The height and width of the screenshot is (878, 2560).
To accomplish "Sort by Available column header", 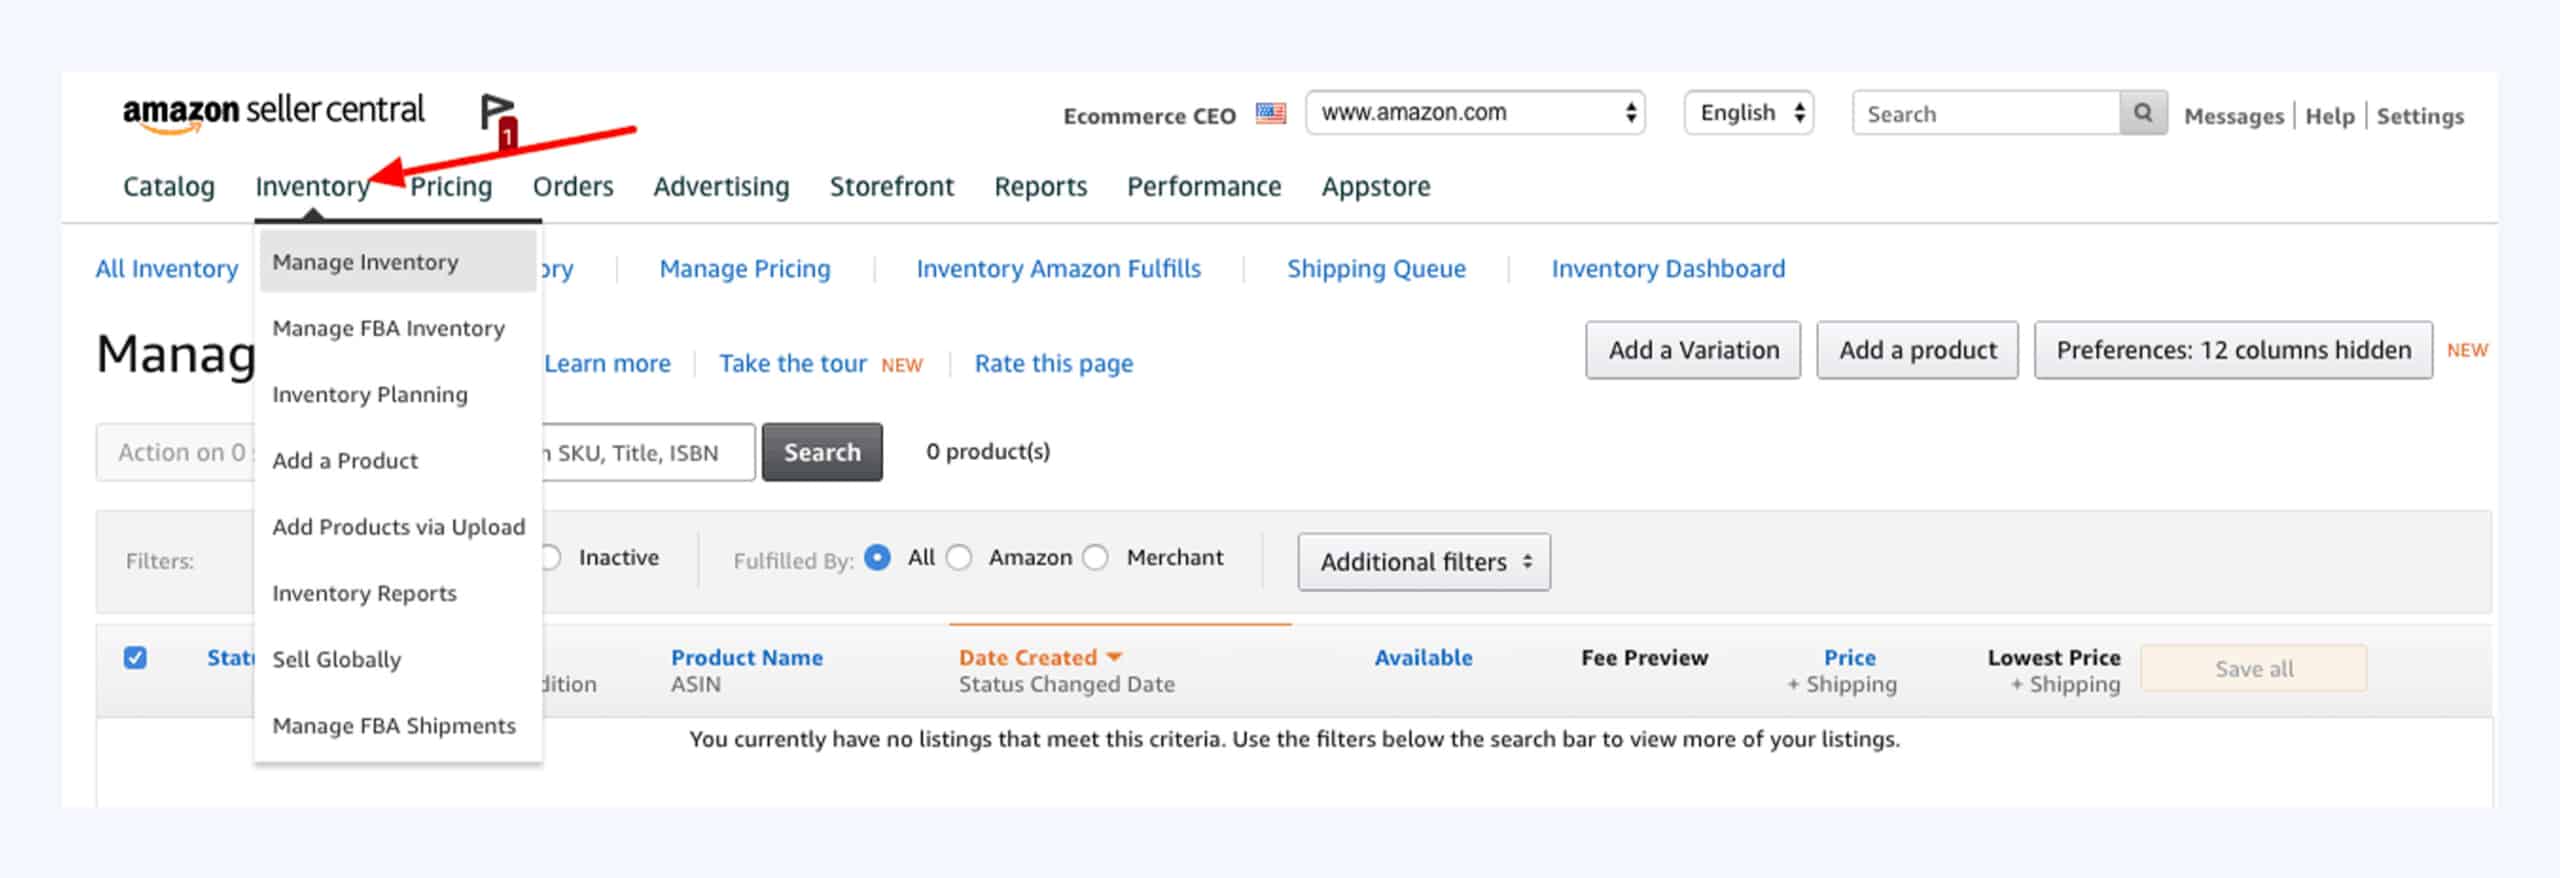I will 1423,658.
